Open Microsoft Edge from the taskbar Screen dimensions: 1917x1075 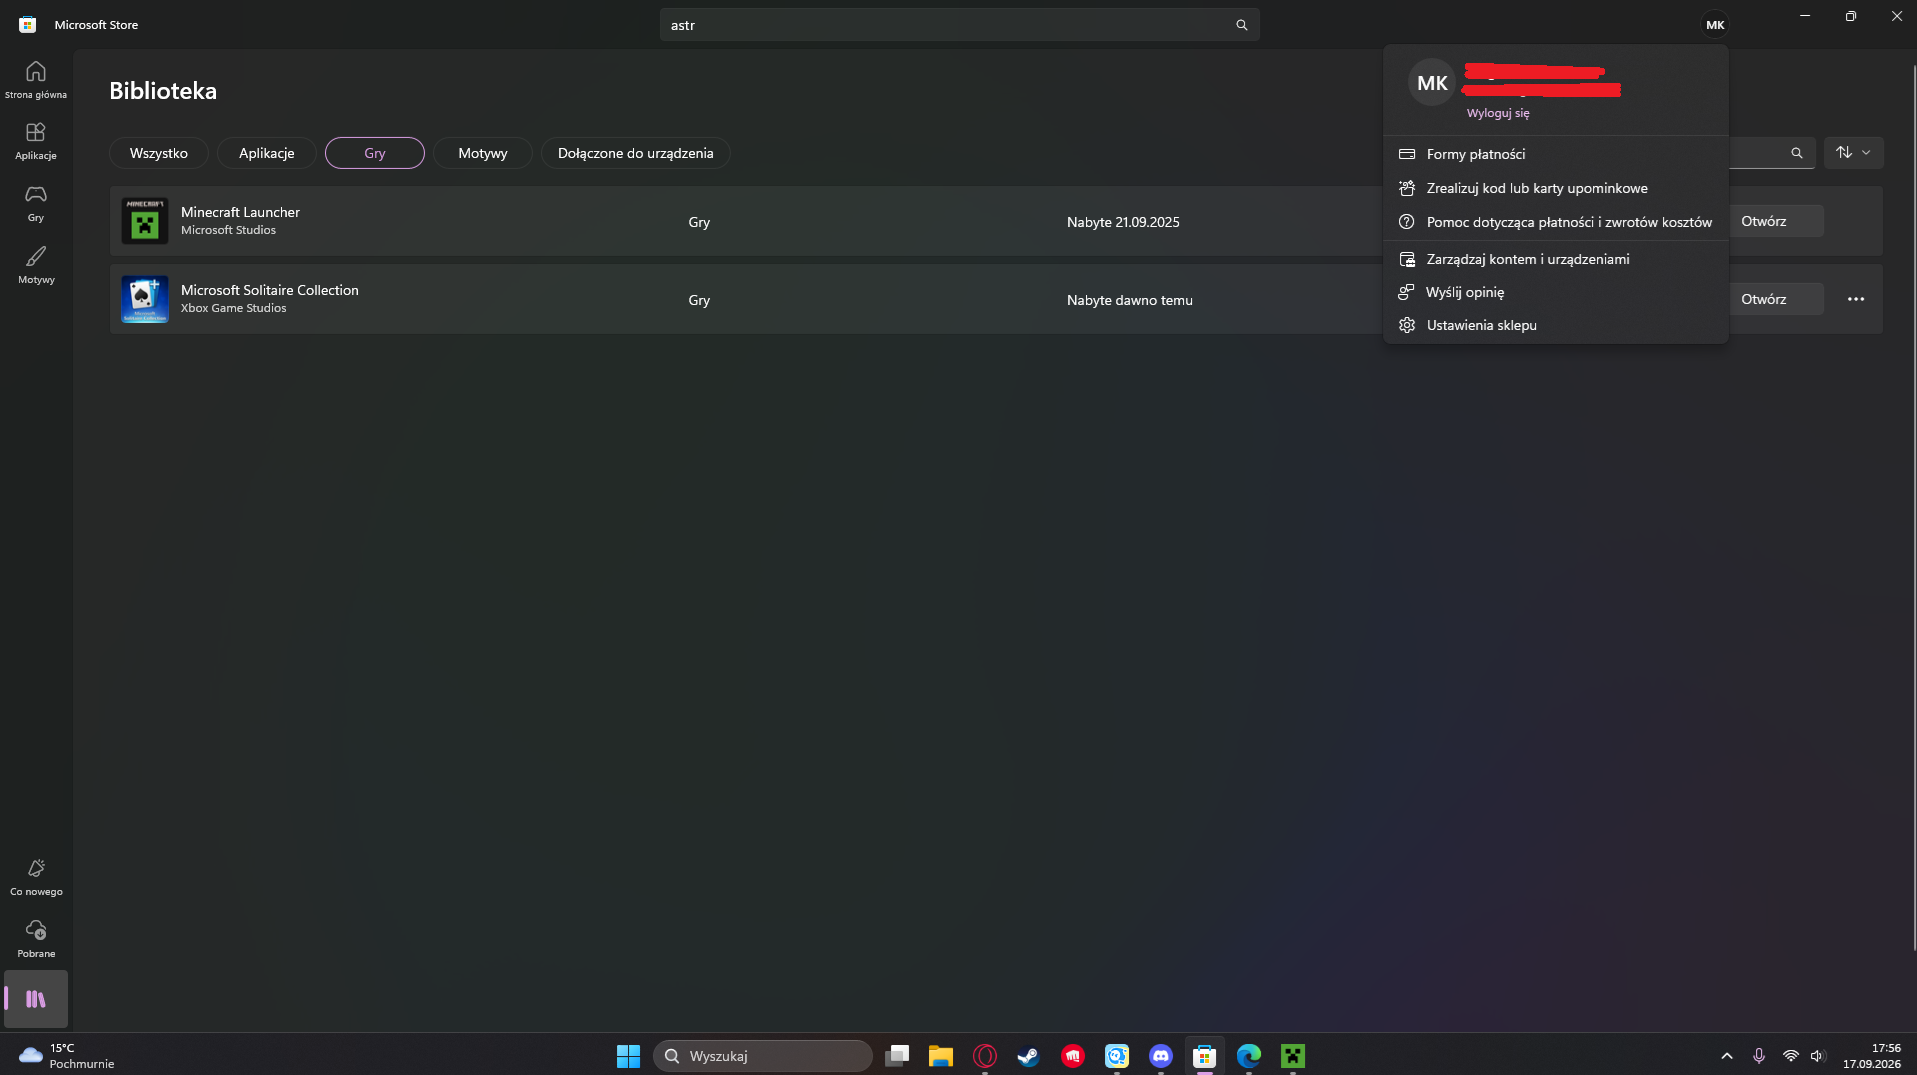click(x=1248, y=1055)
